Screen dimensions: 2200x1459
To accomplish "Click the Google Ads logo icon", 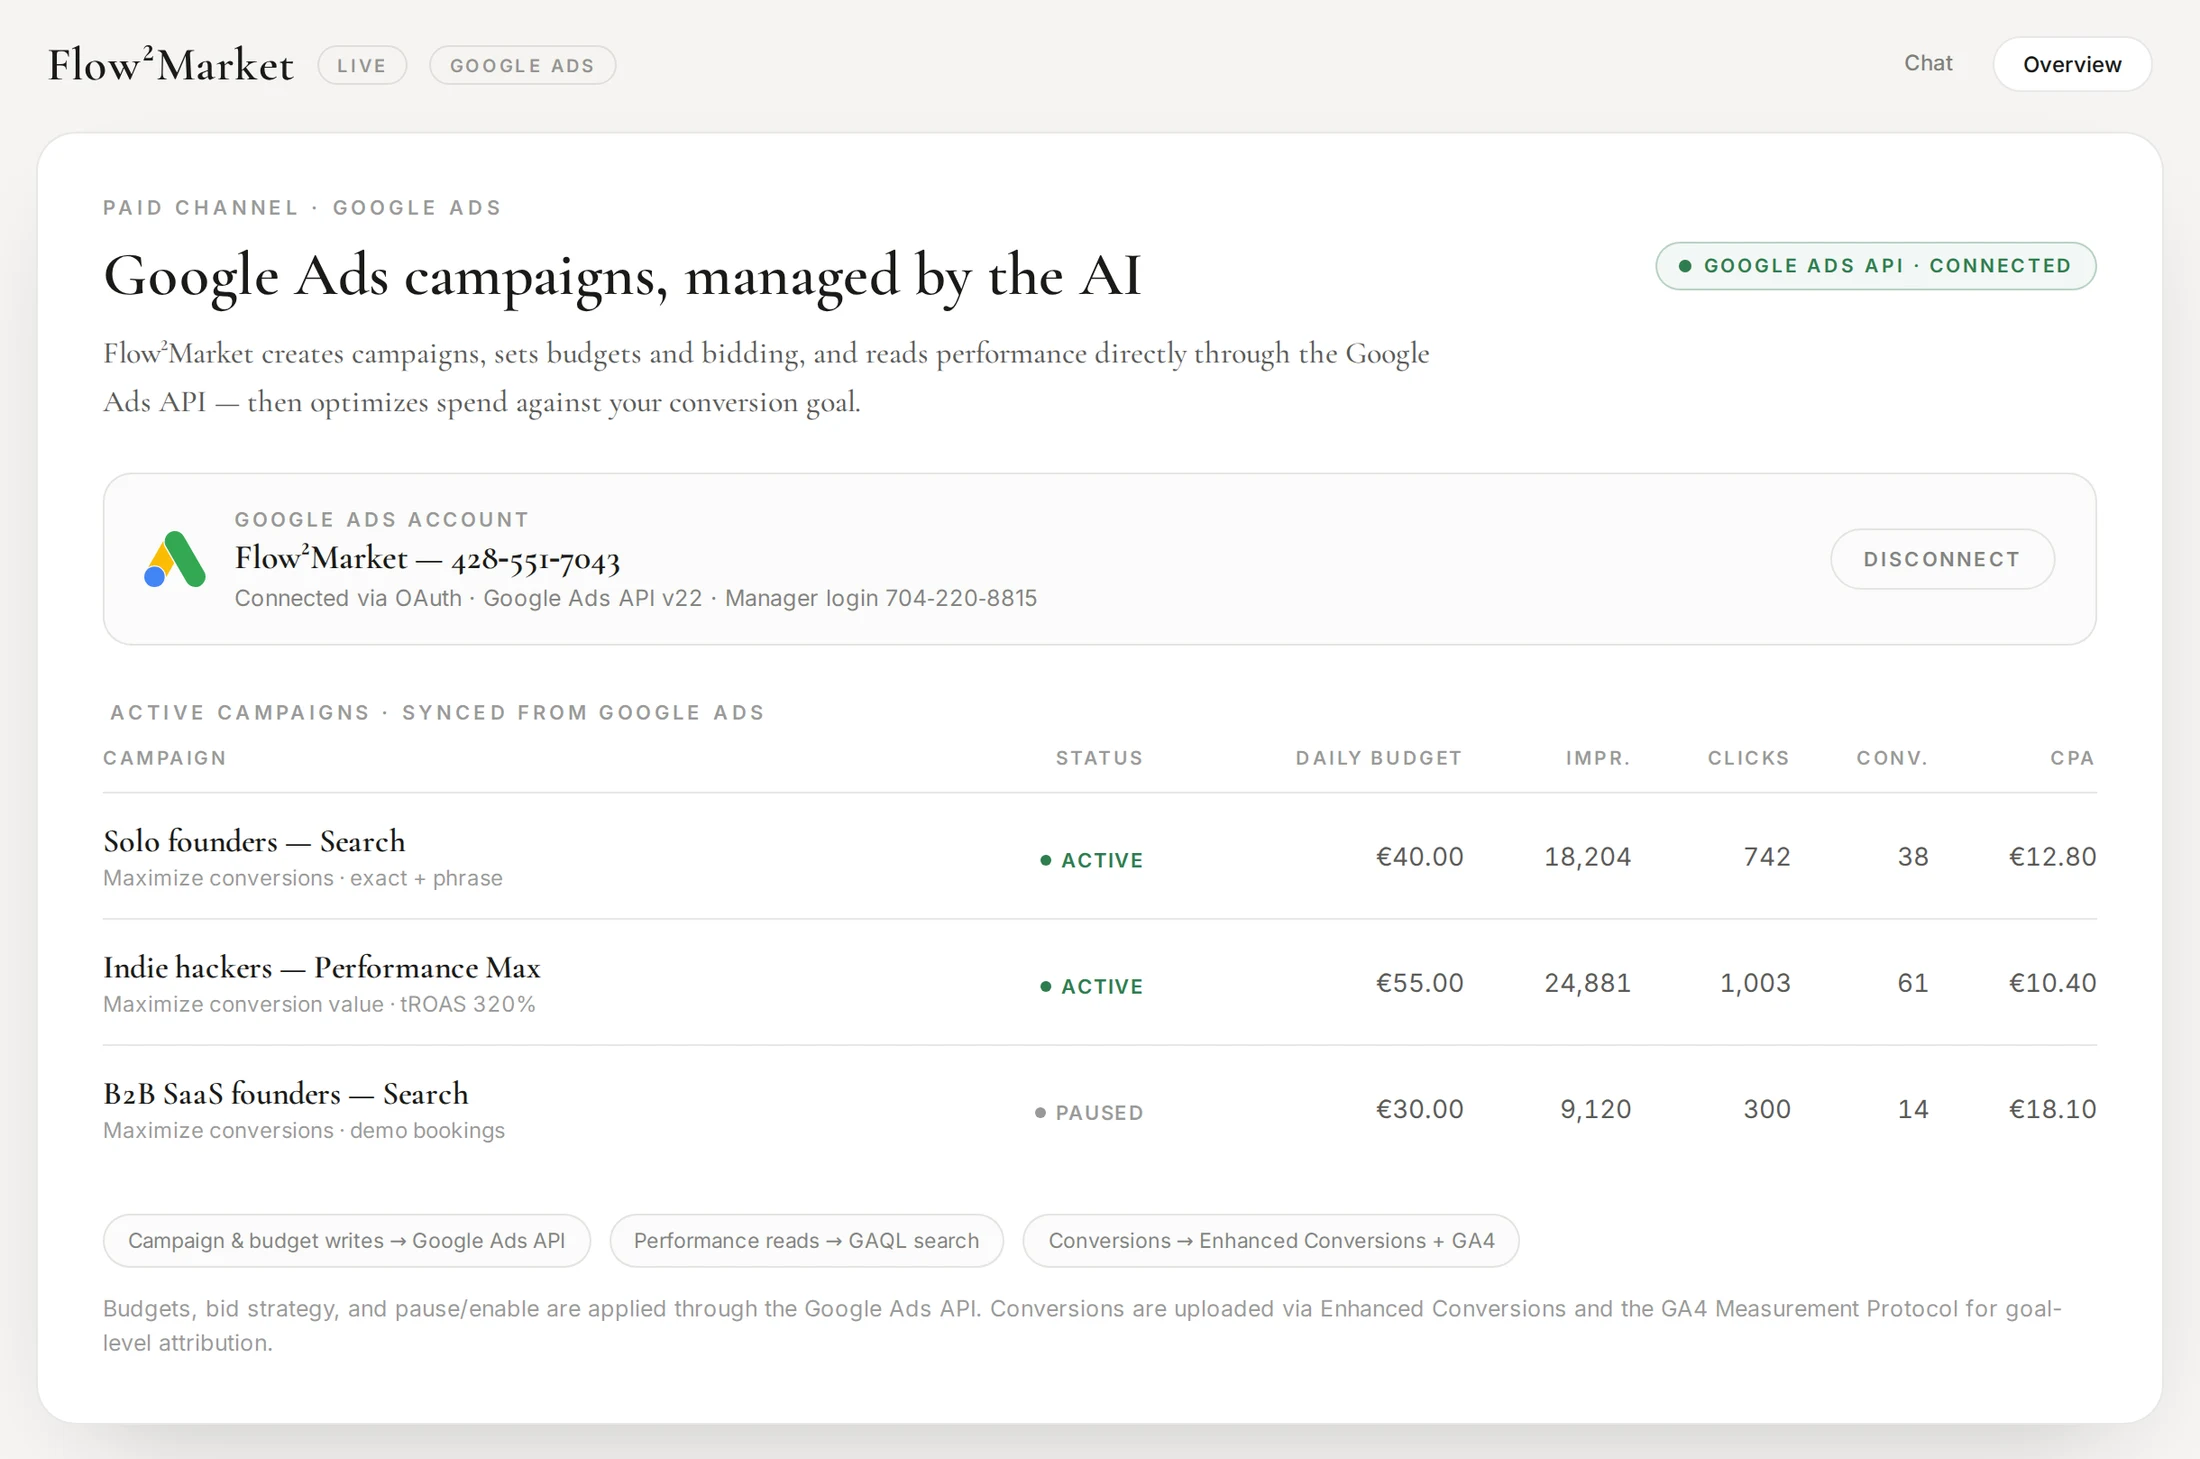I will (175, 559).
